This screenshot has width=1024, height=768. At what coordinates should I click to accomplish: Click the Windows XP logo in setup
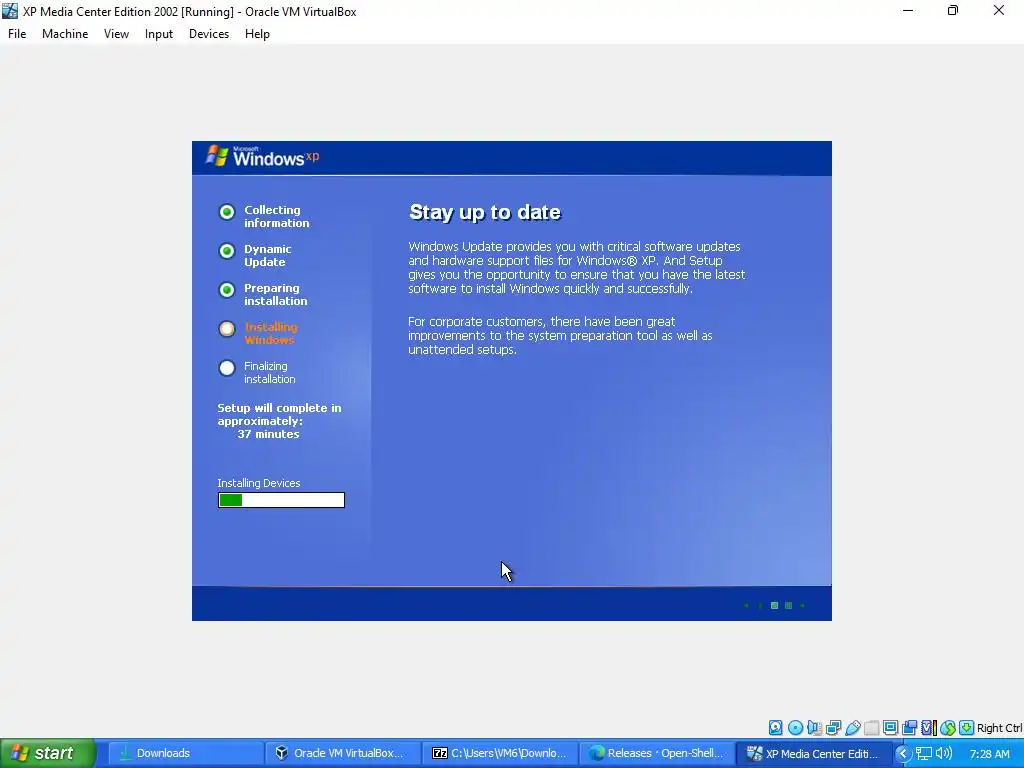(x=263, y=157)
